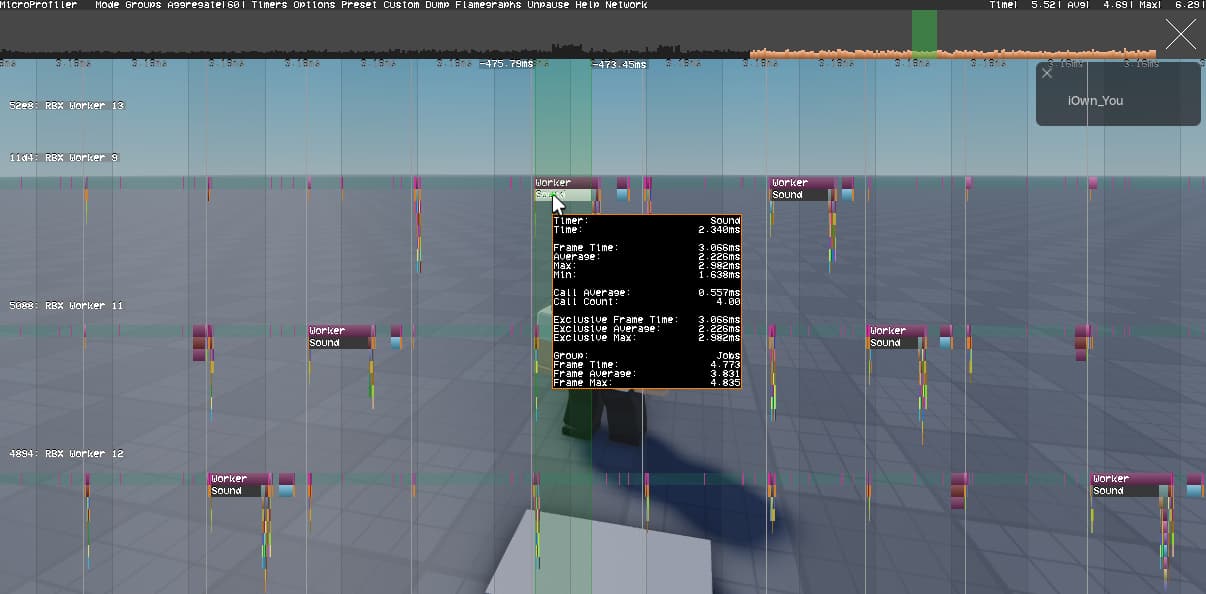Select the -473.45ms time marker

click(619, 64)
